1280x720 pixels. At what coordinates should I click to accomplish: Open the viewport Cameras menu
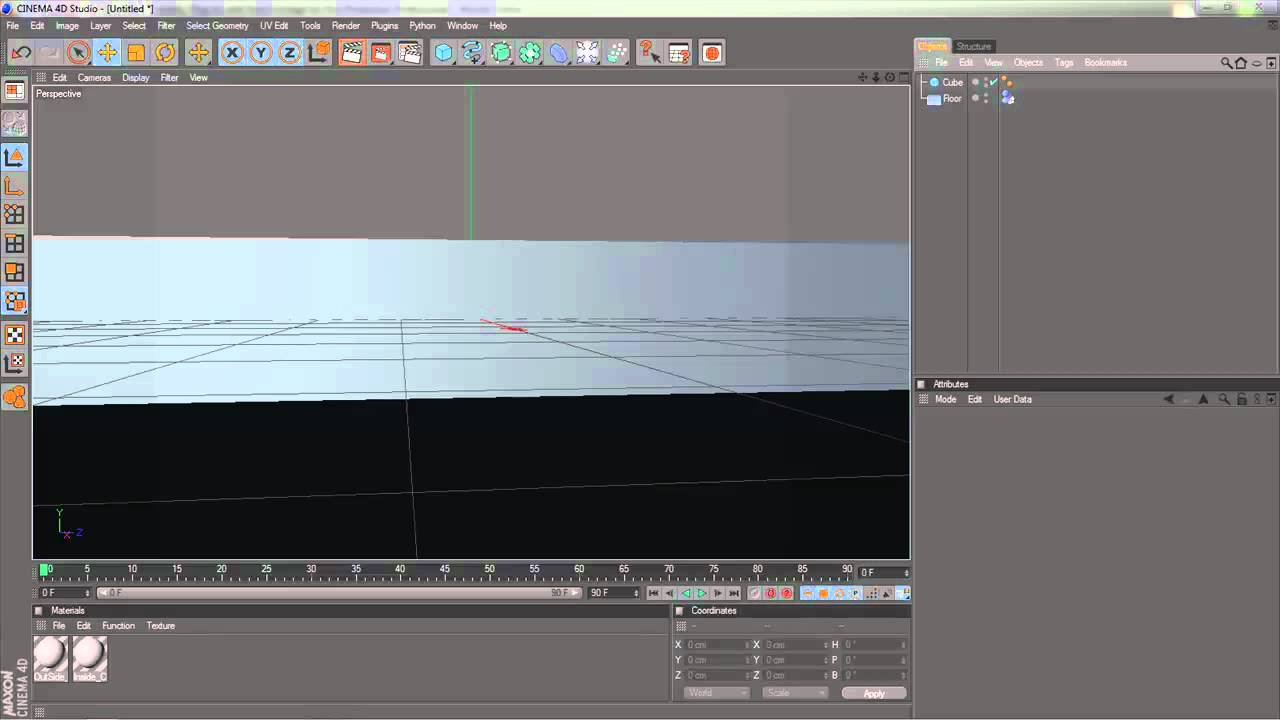coord(95,78)
